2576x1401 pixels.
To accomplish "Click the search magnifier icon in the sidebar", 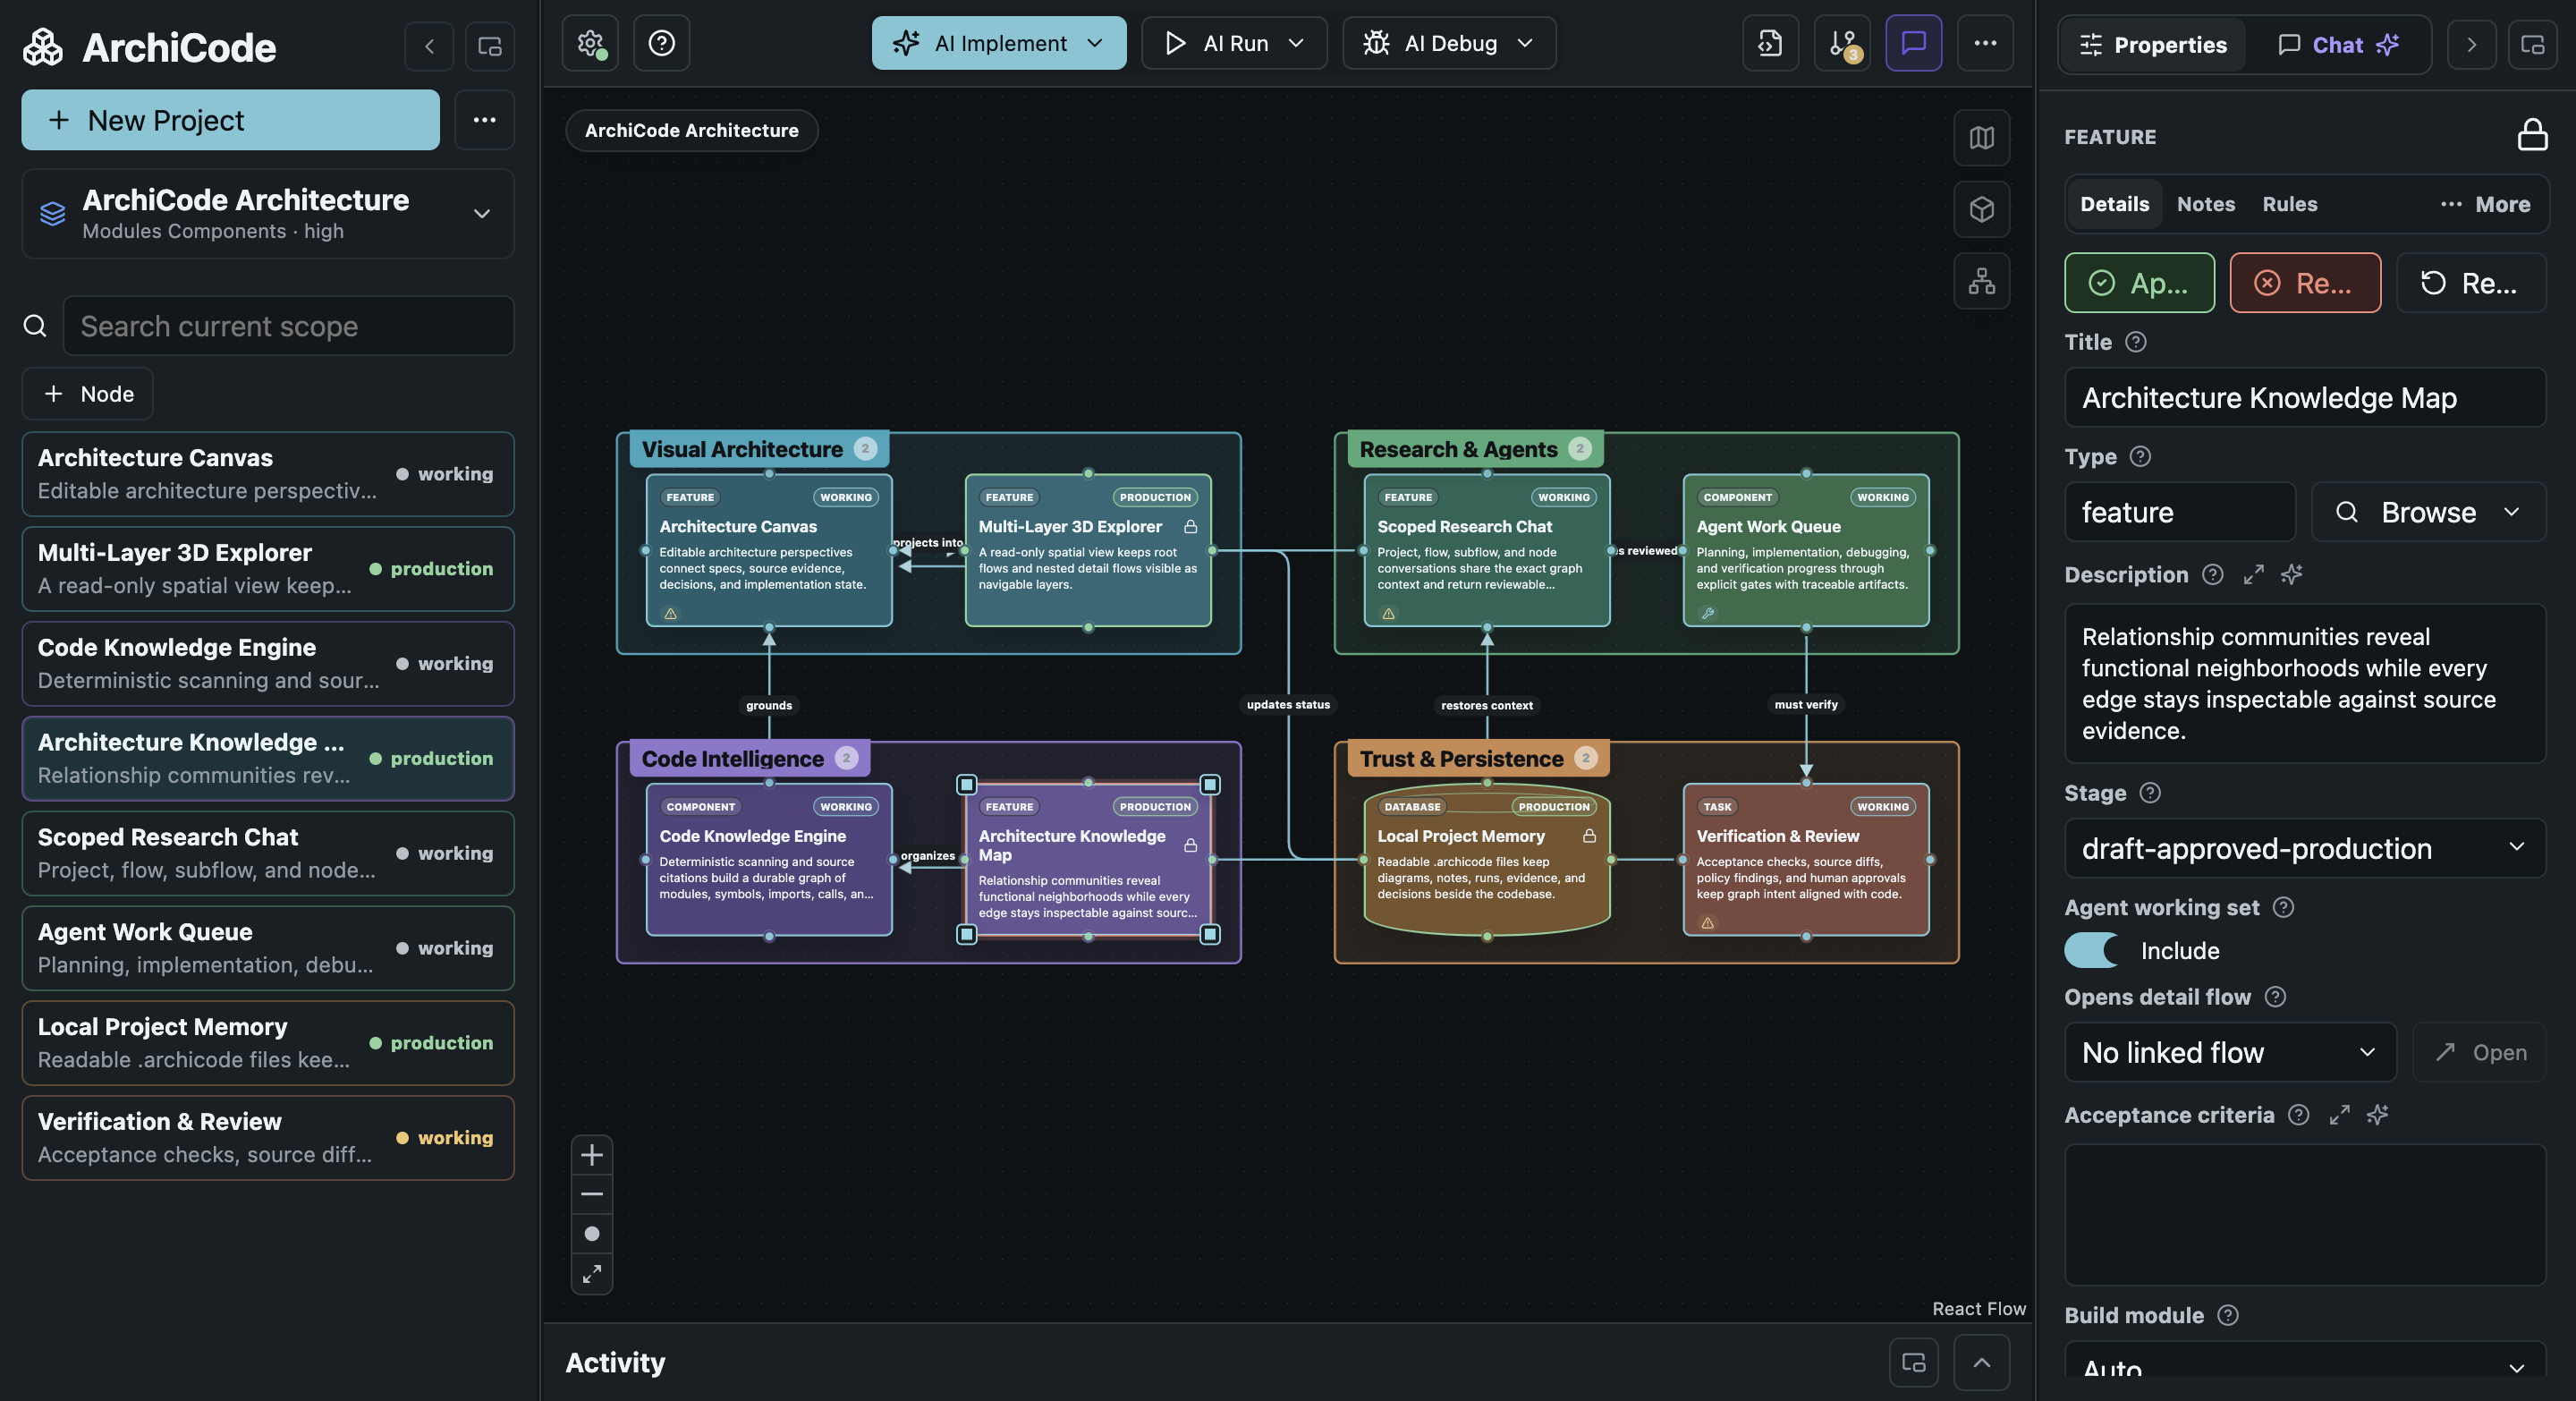I will click(x=35, y=326).
